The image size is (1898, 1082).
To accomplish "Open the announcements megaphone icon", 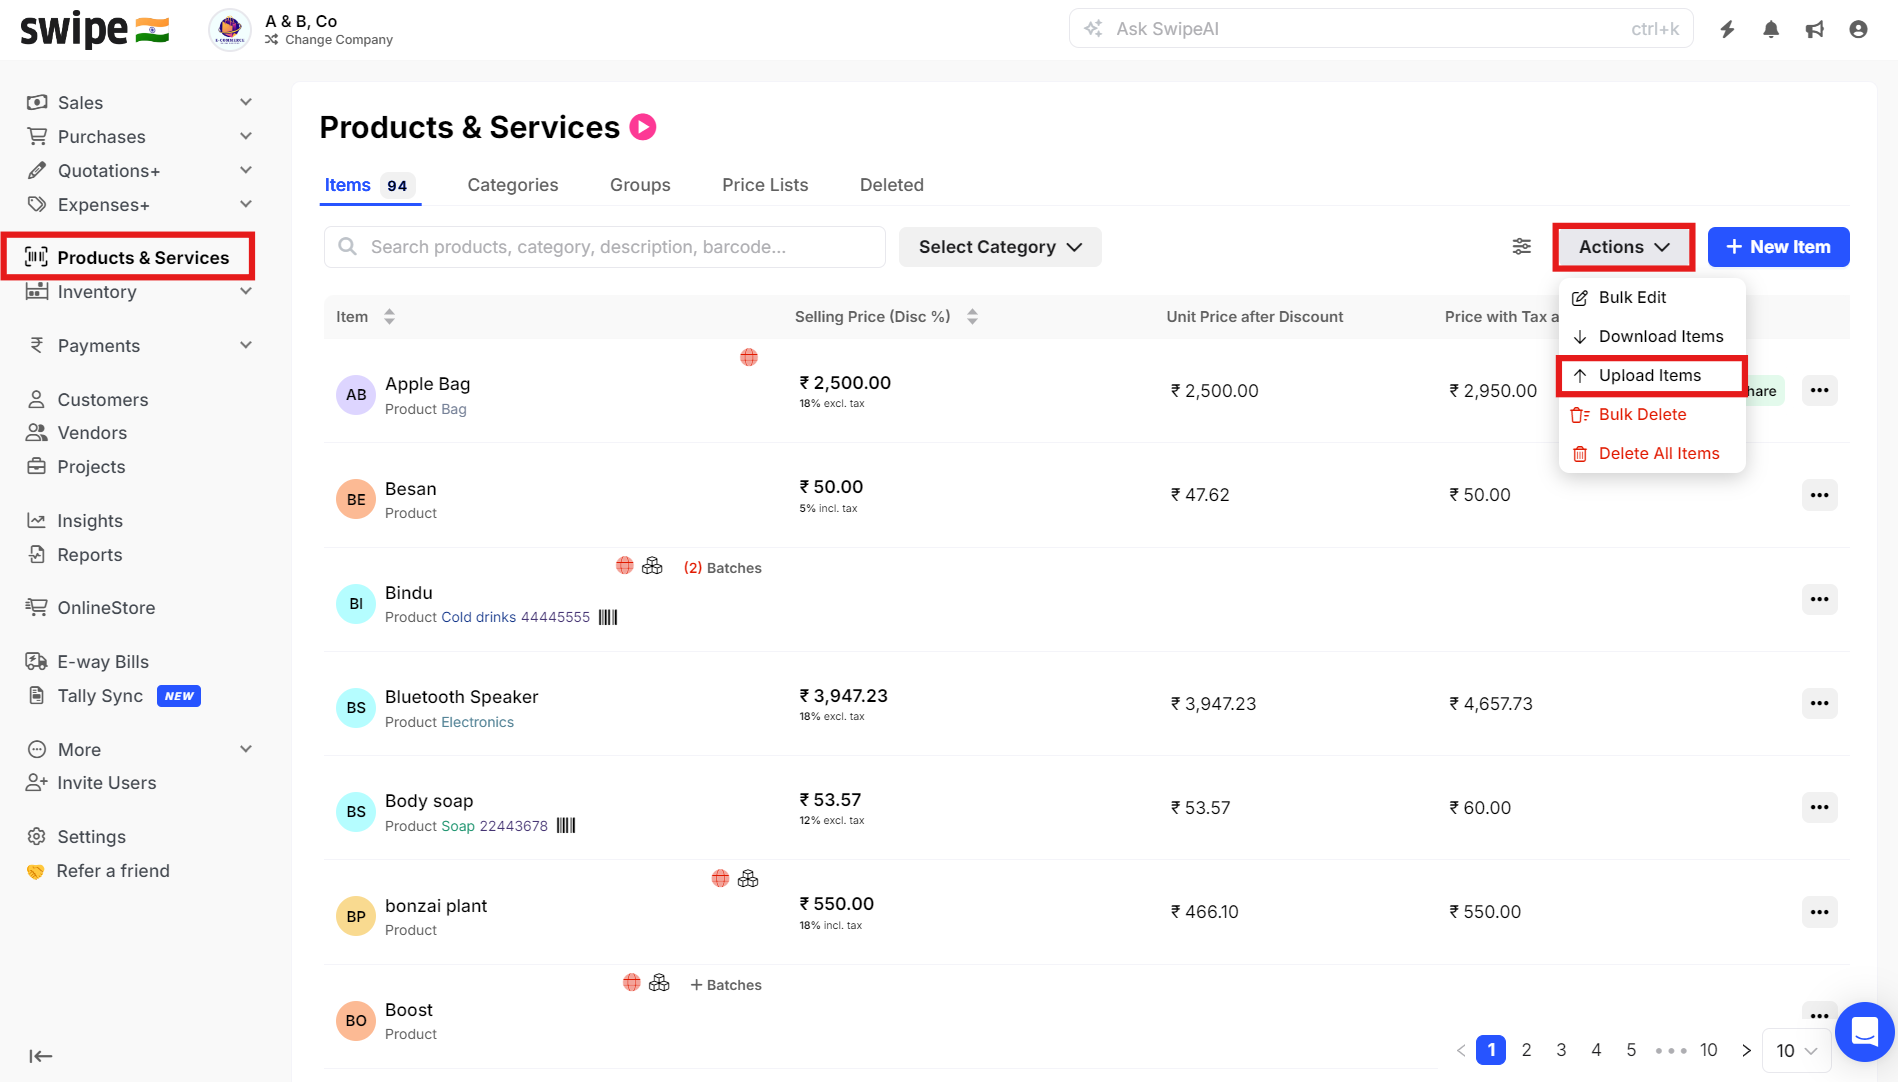I will coord(1814,29).
